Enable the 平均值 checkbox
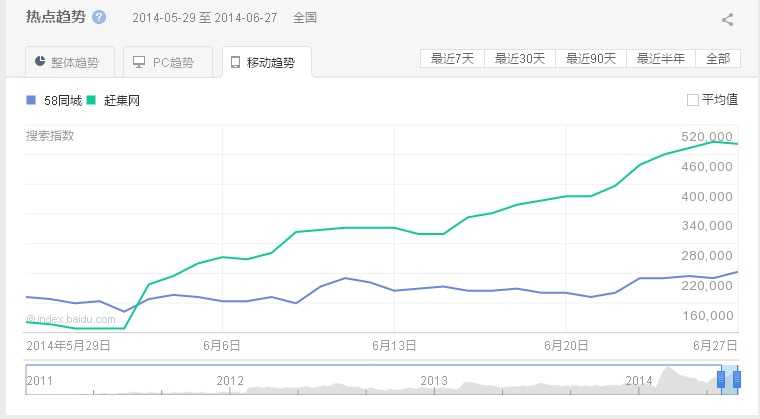 pos(692,100)
